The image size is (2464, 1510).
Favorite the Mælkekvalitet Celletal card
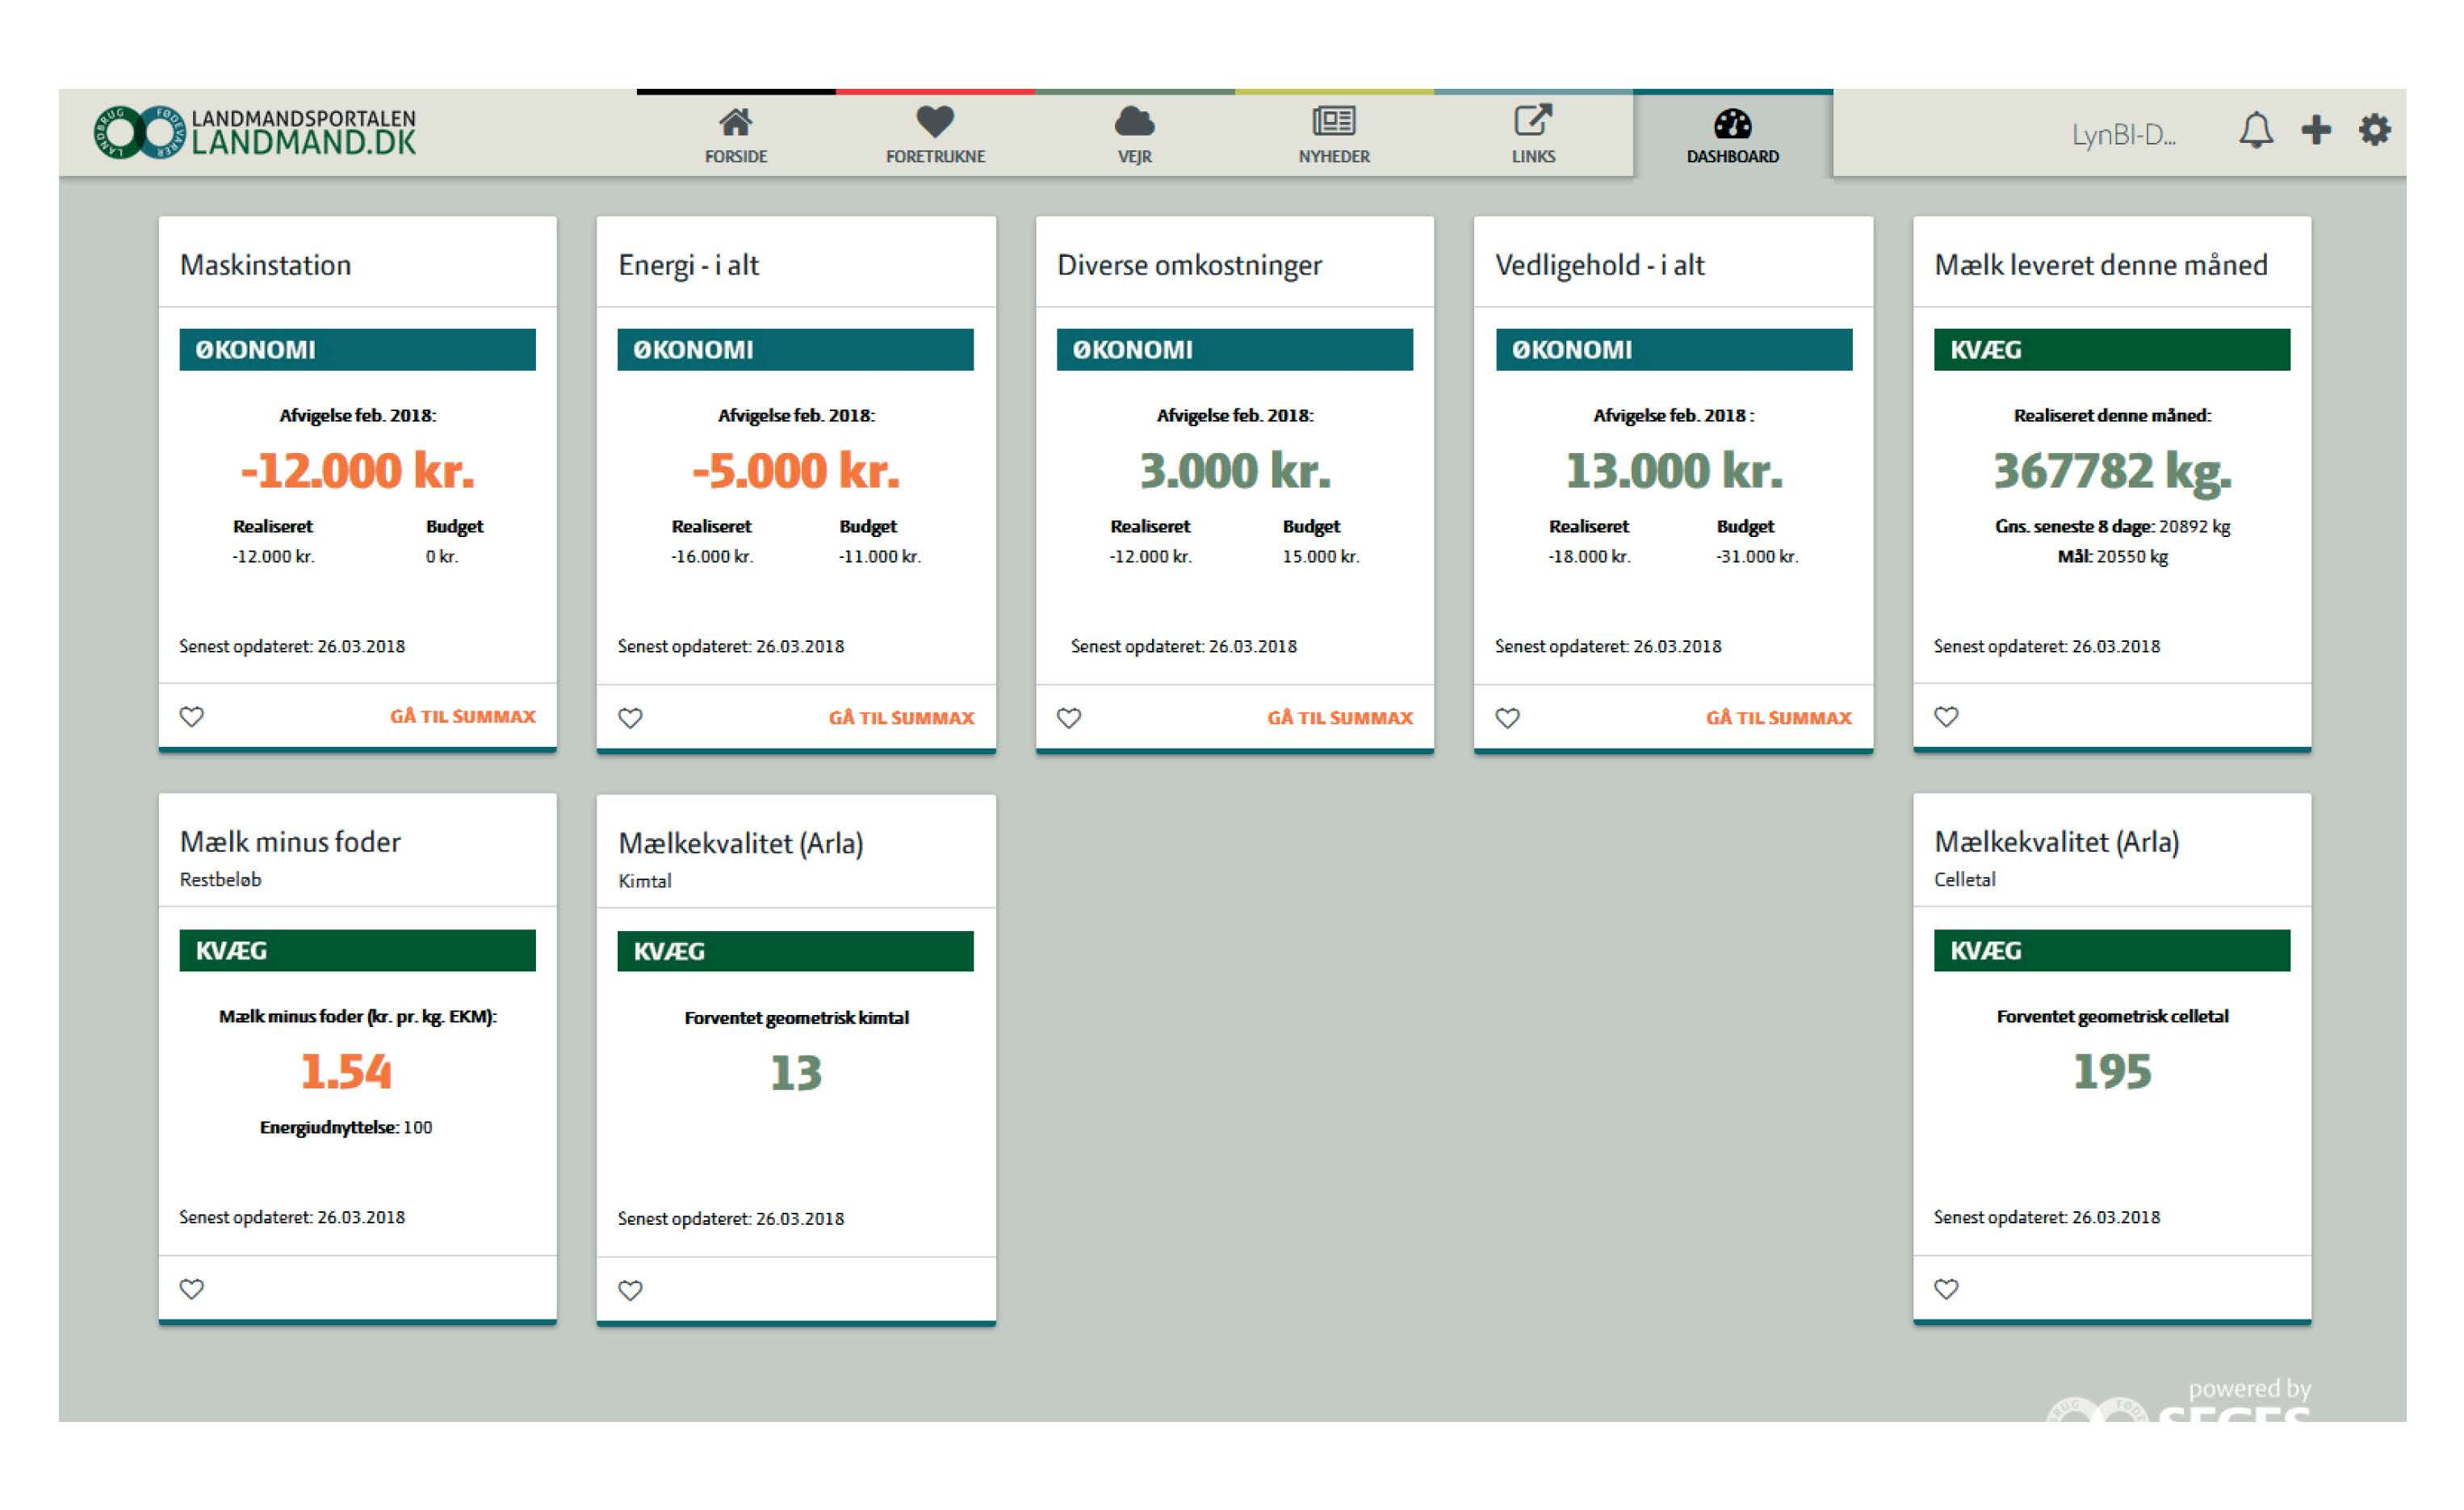[x=1946, y=1289]
